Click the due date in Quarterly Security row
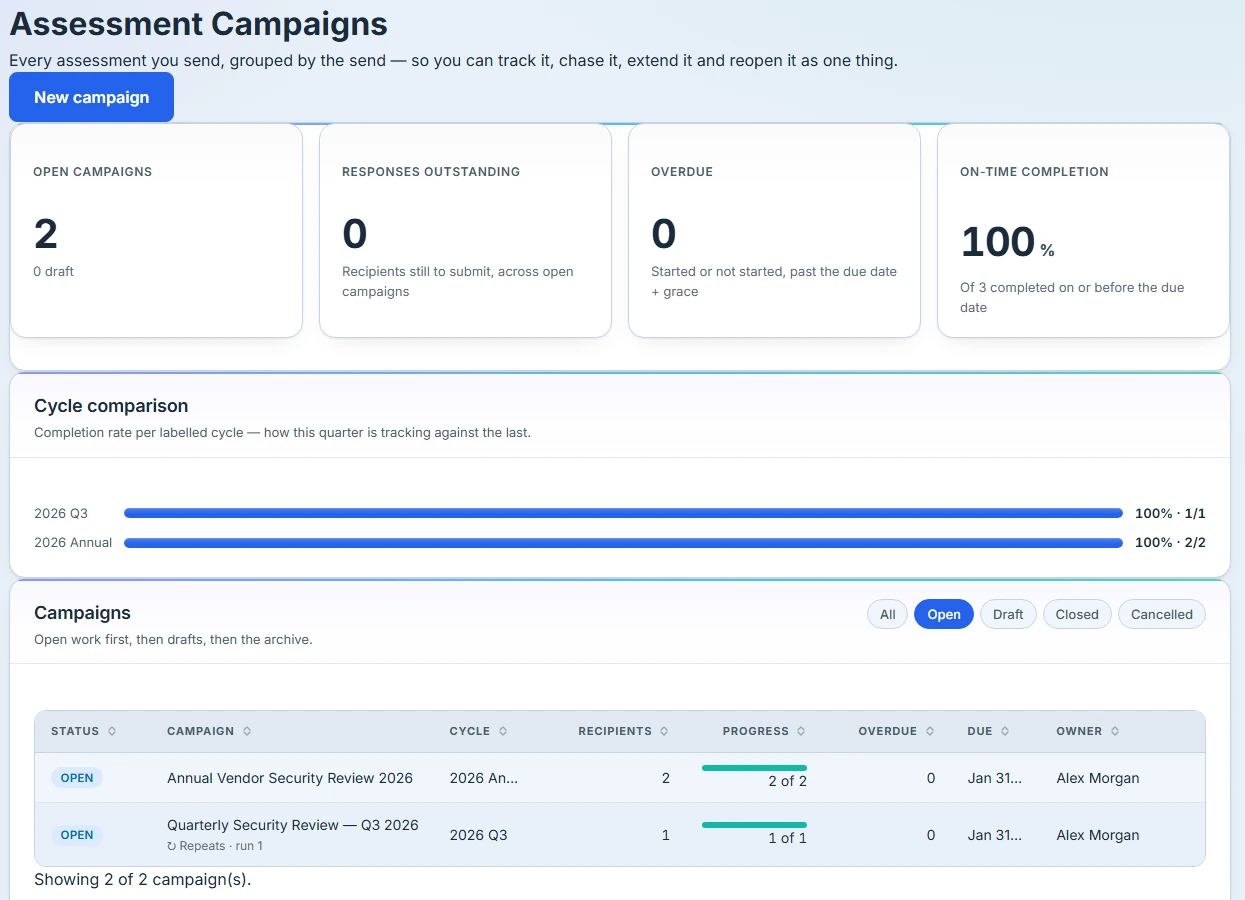This screenshot has width=1245, height=900. click(995, 835)
